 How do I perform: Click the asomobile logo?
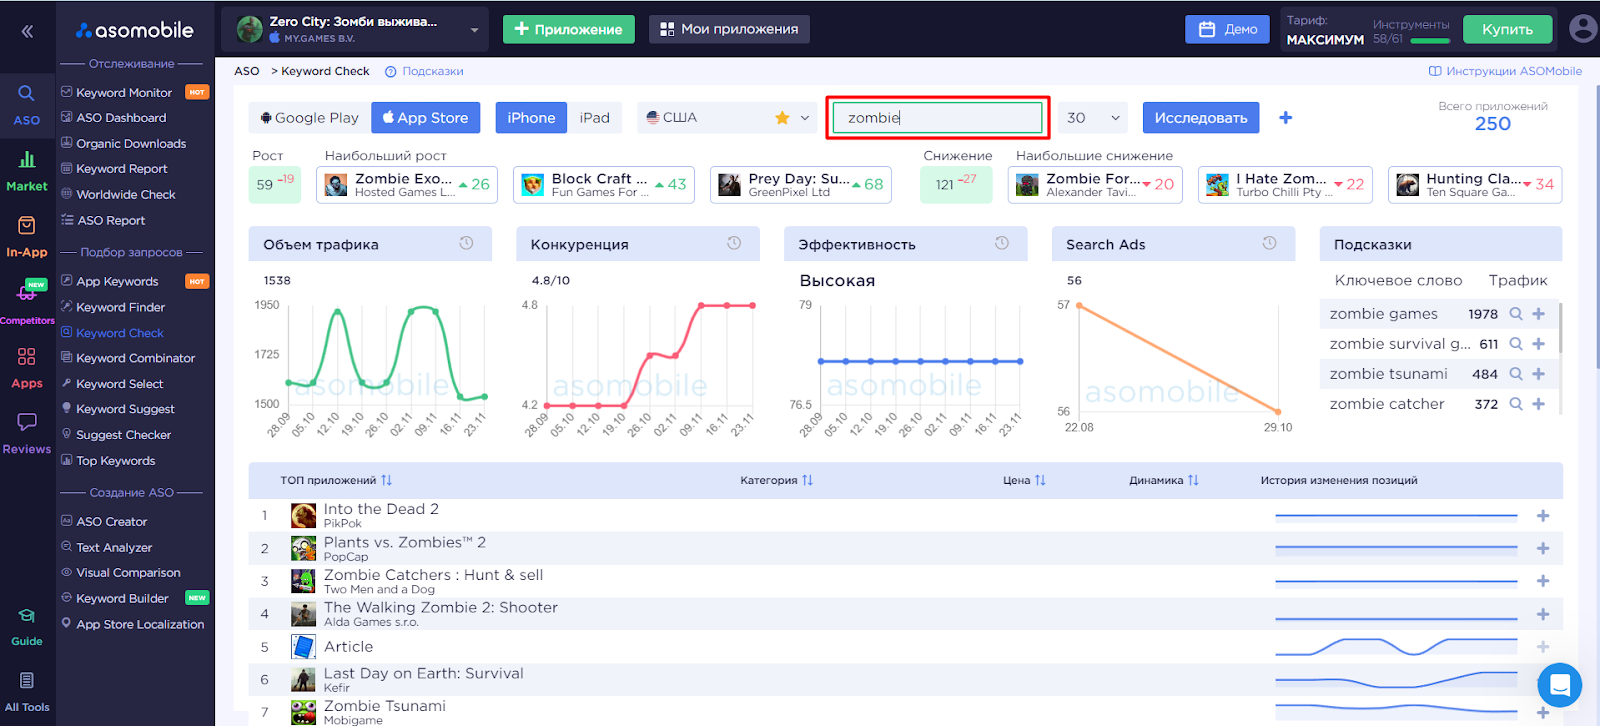tap(135, 31)
